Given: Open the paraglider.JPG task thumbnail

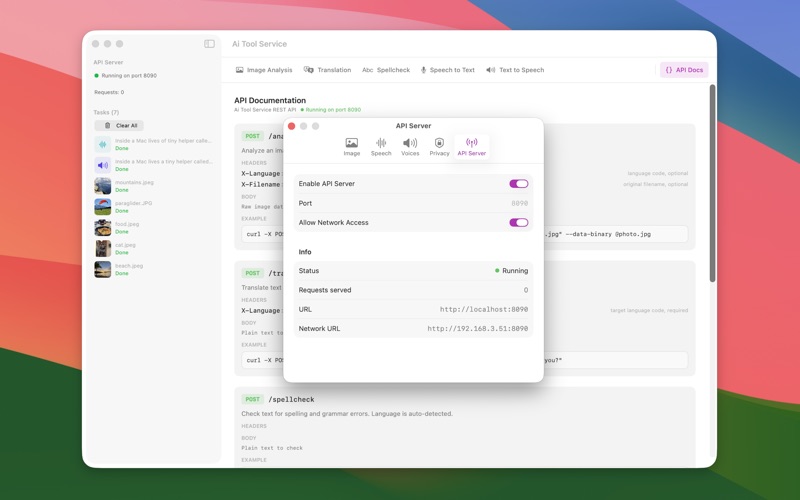Looking at the screenshot, I should click(x=103, y=207).
